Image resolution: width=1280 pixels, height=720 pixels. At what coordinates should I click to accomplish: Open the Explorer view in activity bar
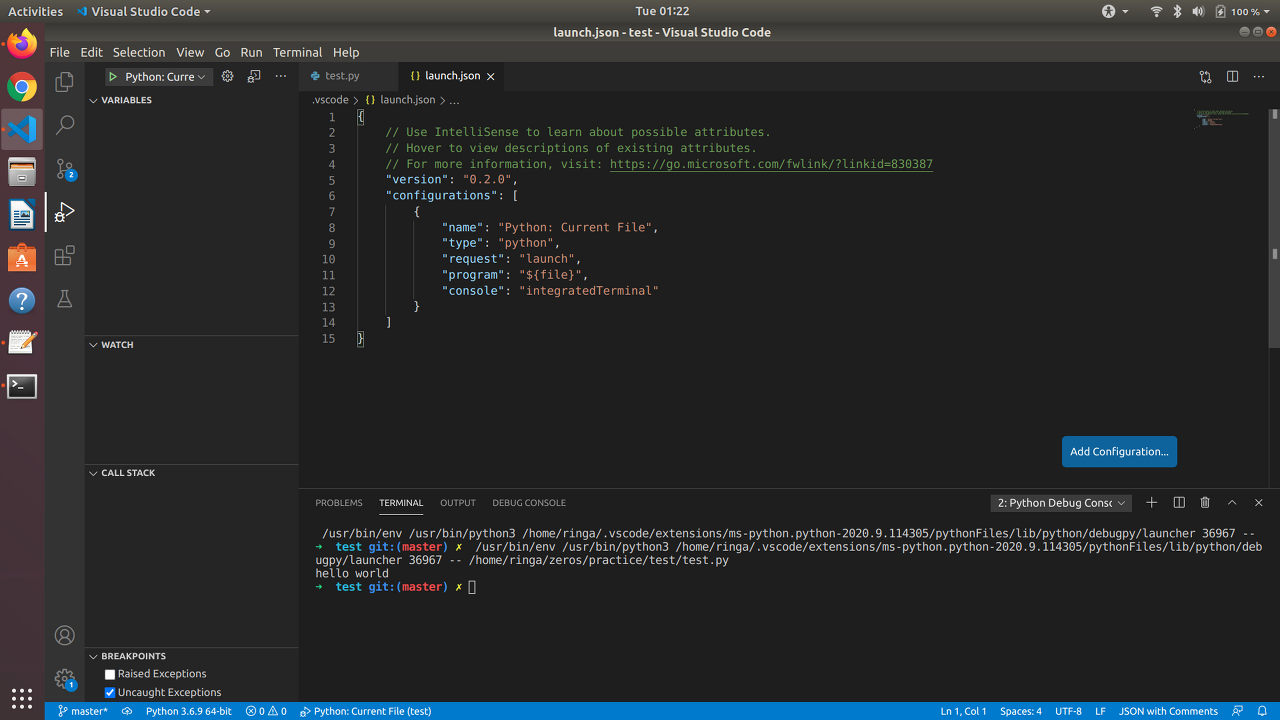tap(65, 82)
